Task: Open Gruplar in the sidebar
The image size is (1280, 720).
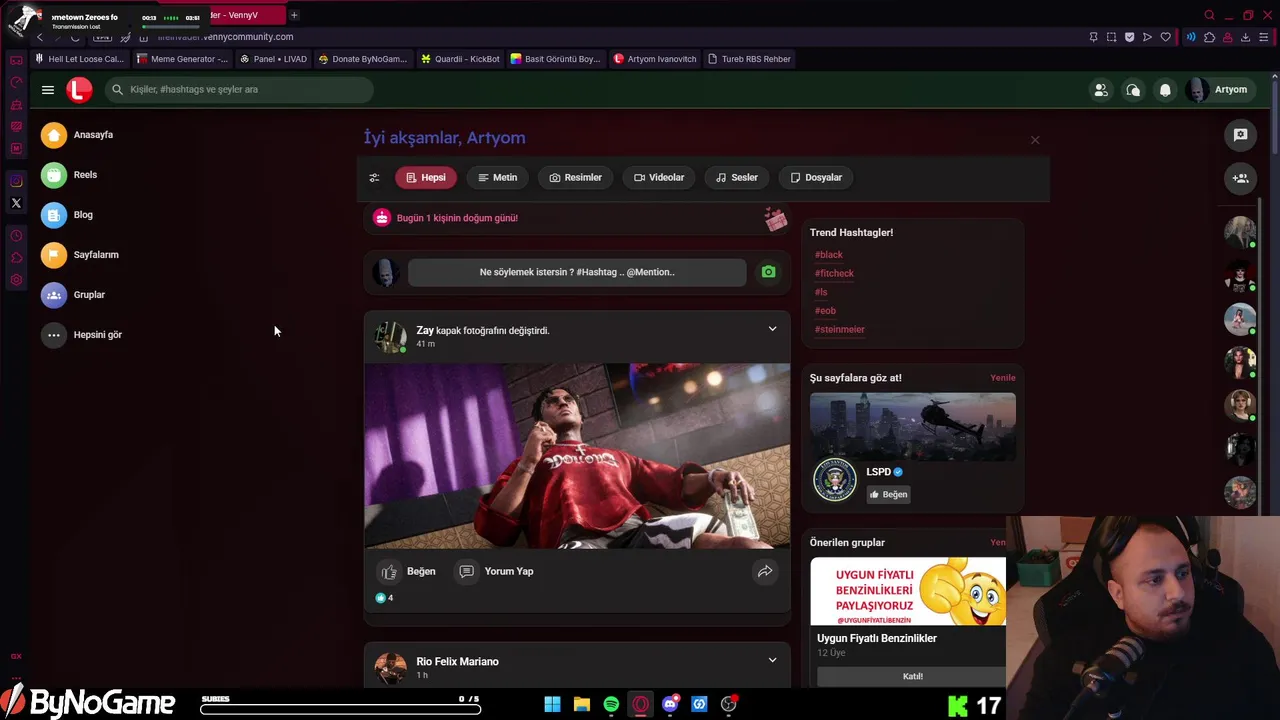Action: pos(74,295)
